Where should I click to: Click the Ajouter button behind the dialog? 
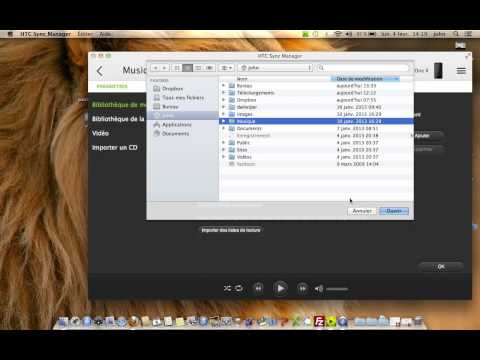[428, 135]
